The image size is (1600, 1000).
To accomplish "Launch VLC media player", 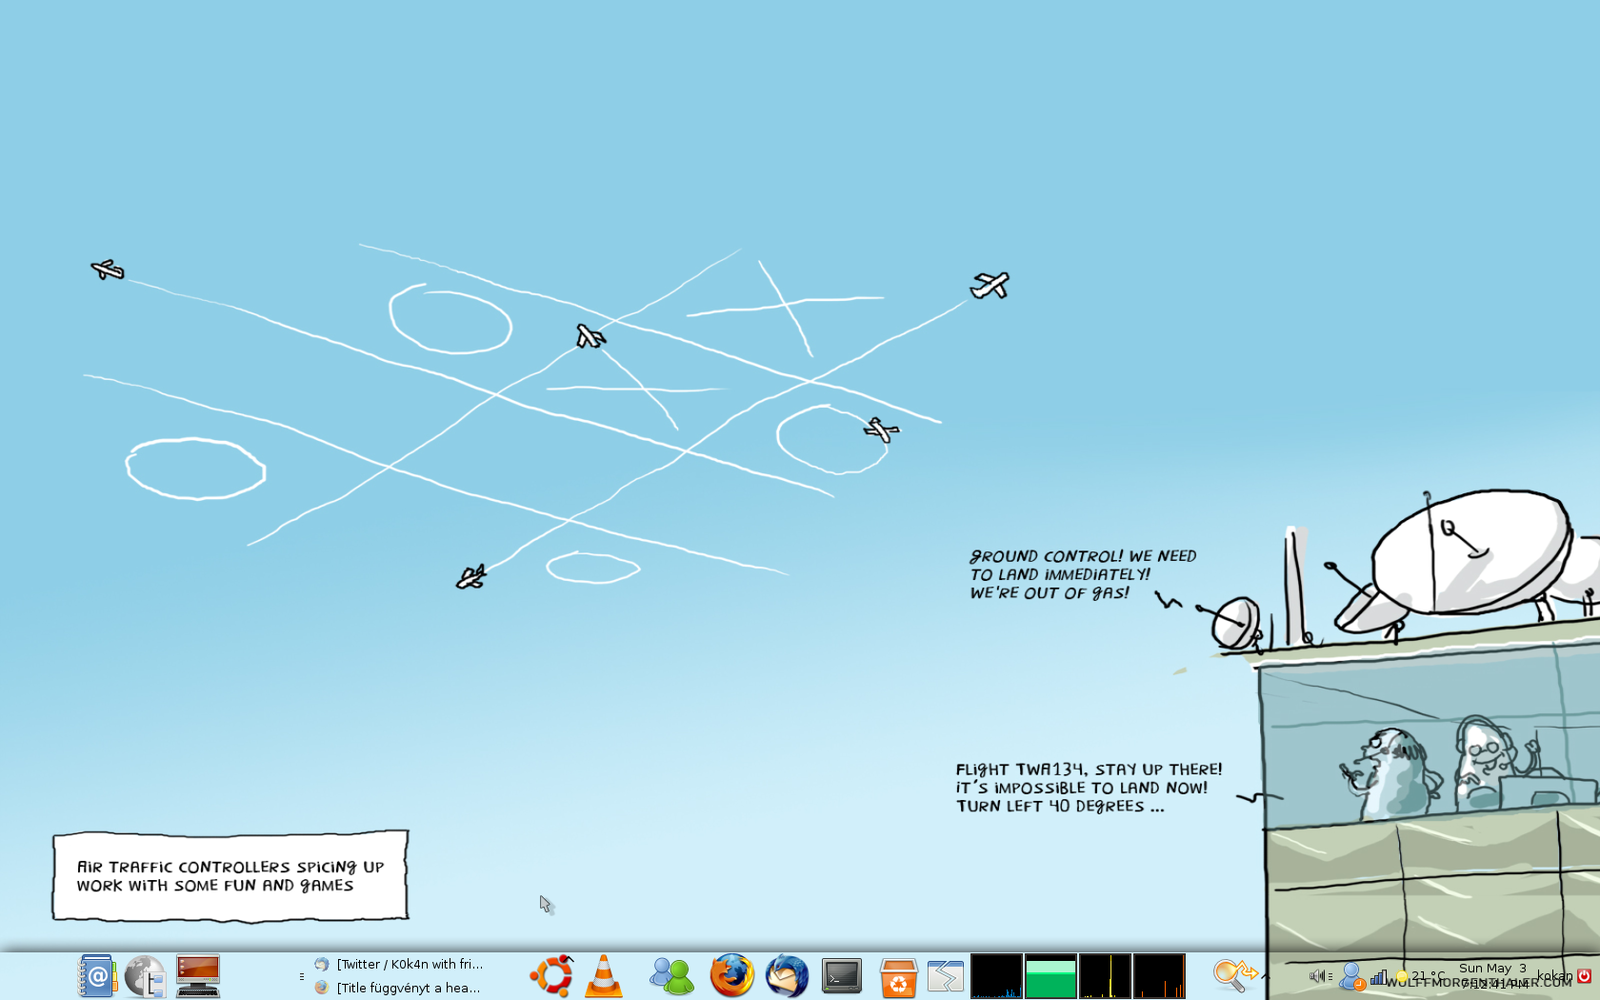I will (x=603, y=976).
